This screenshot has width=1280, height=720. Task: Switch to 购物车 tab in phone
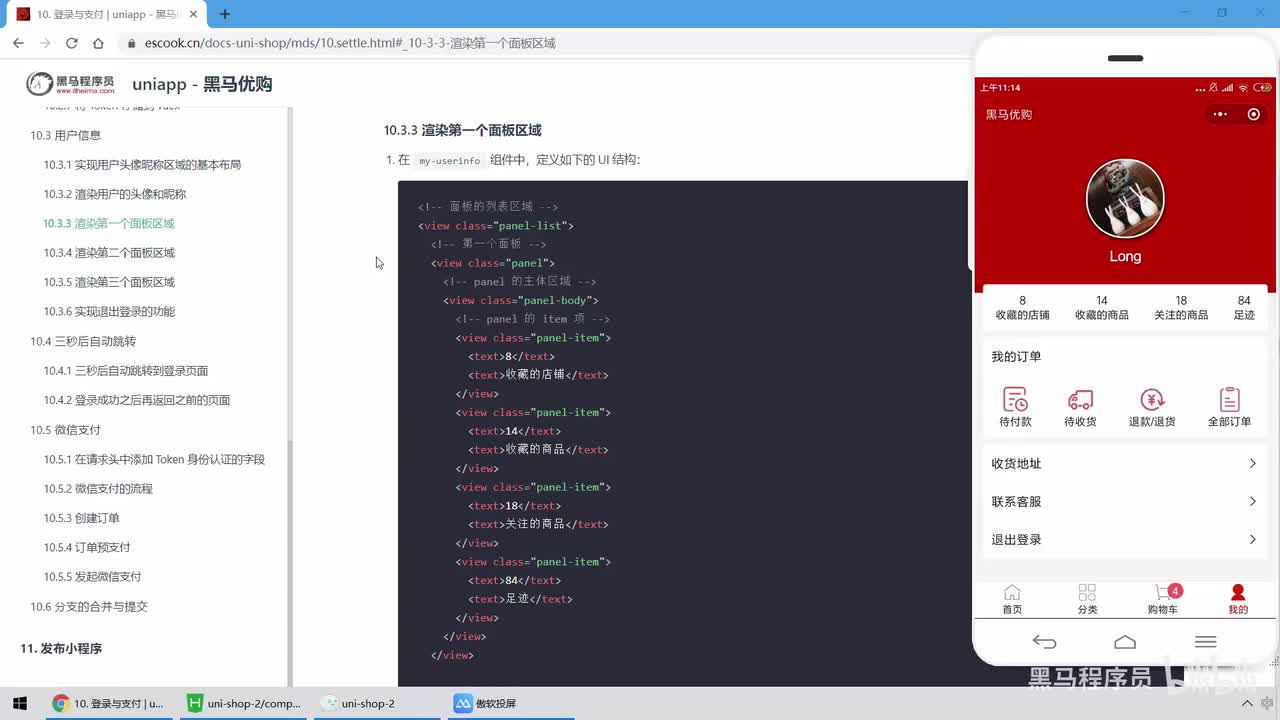tap(1163, 599)
